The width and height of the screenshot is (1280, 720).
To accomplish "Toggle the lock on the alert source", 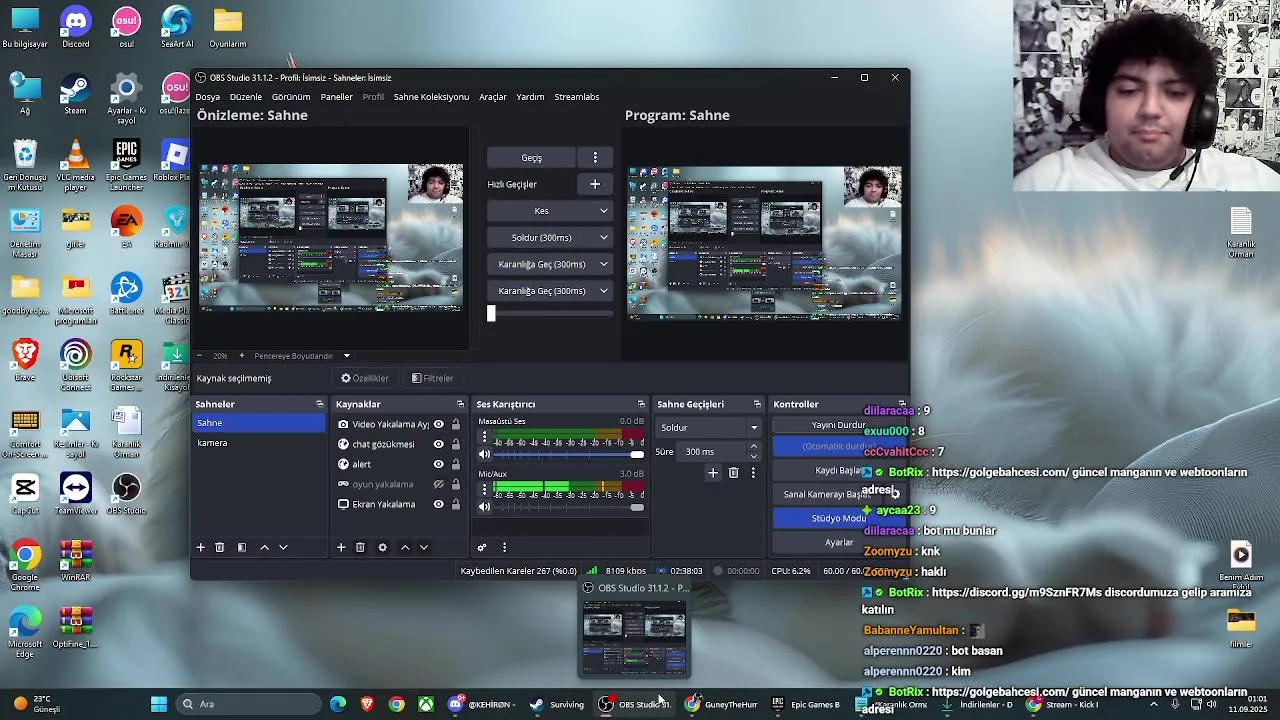I will (456, 464).
